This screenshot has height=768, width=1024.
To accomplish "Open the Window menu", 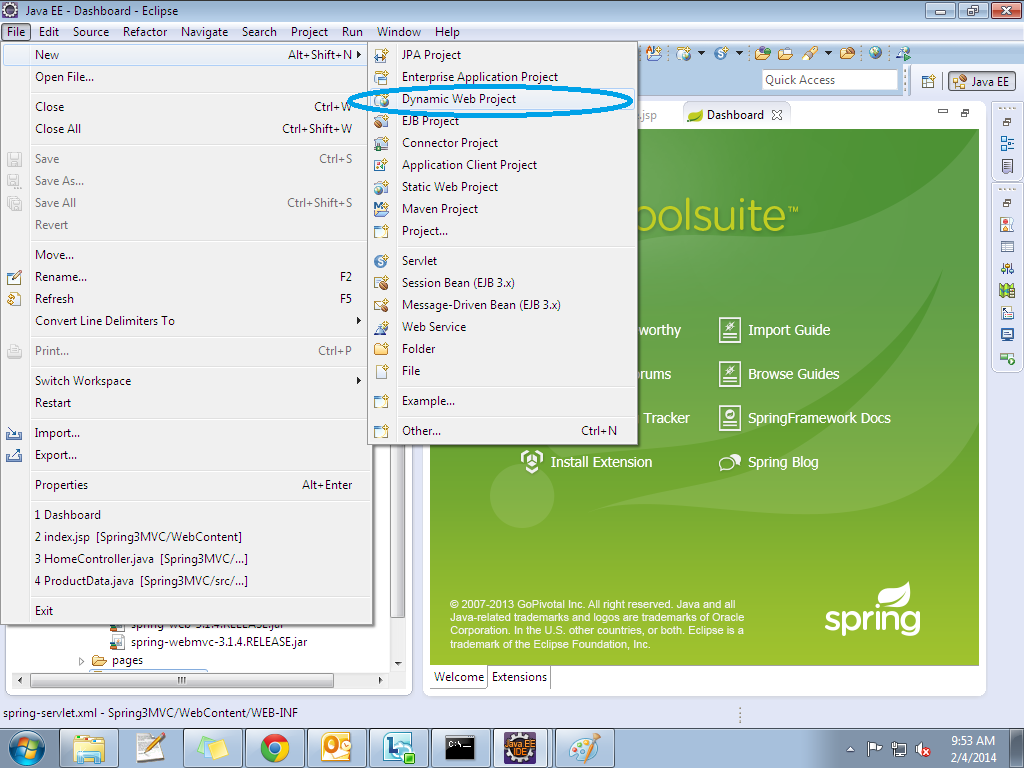I will pyautogui.click(x=398, y=32).
